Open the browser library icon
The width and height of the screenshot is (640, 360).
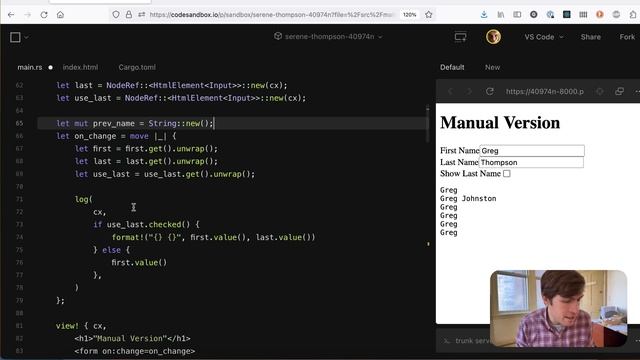[x=501, y=15]
